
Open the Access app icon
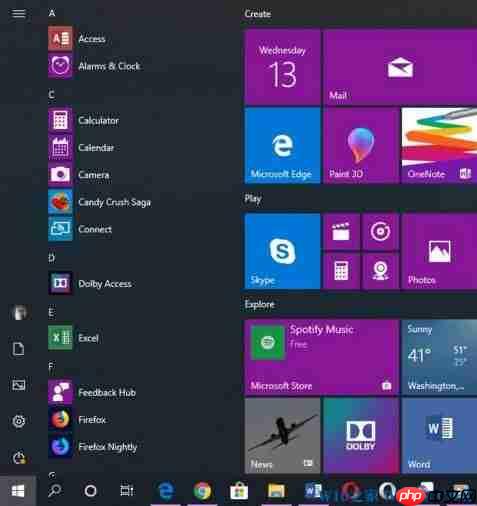60,39
